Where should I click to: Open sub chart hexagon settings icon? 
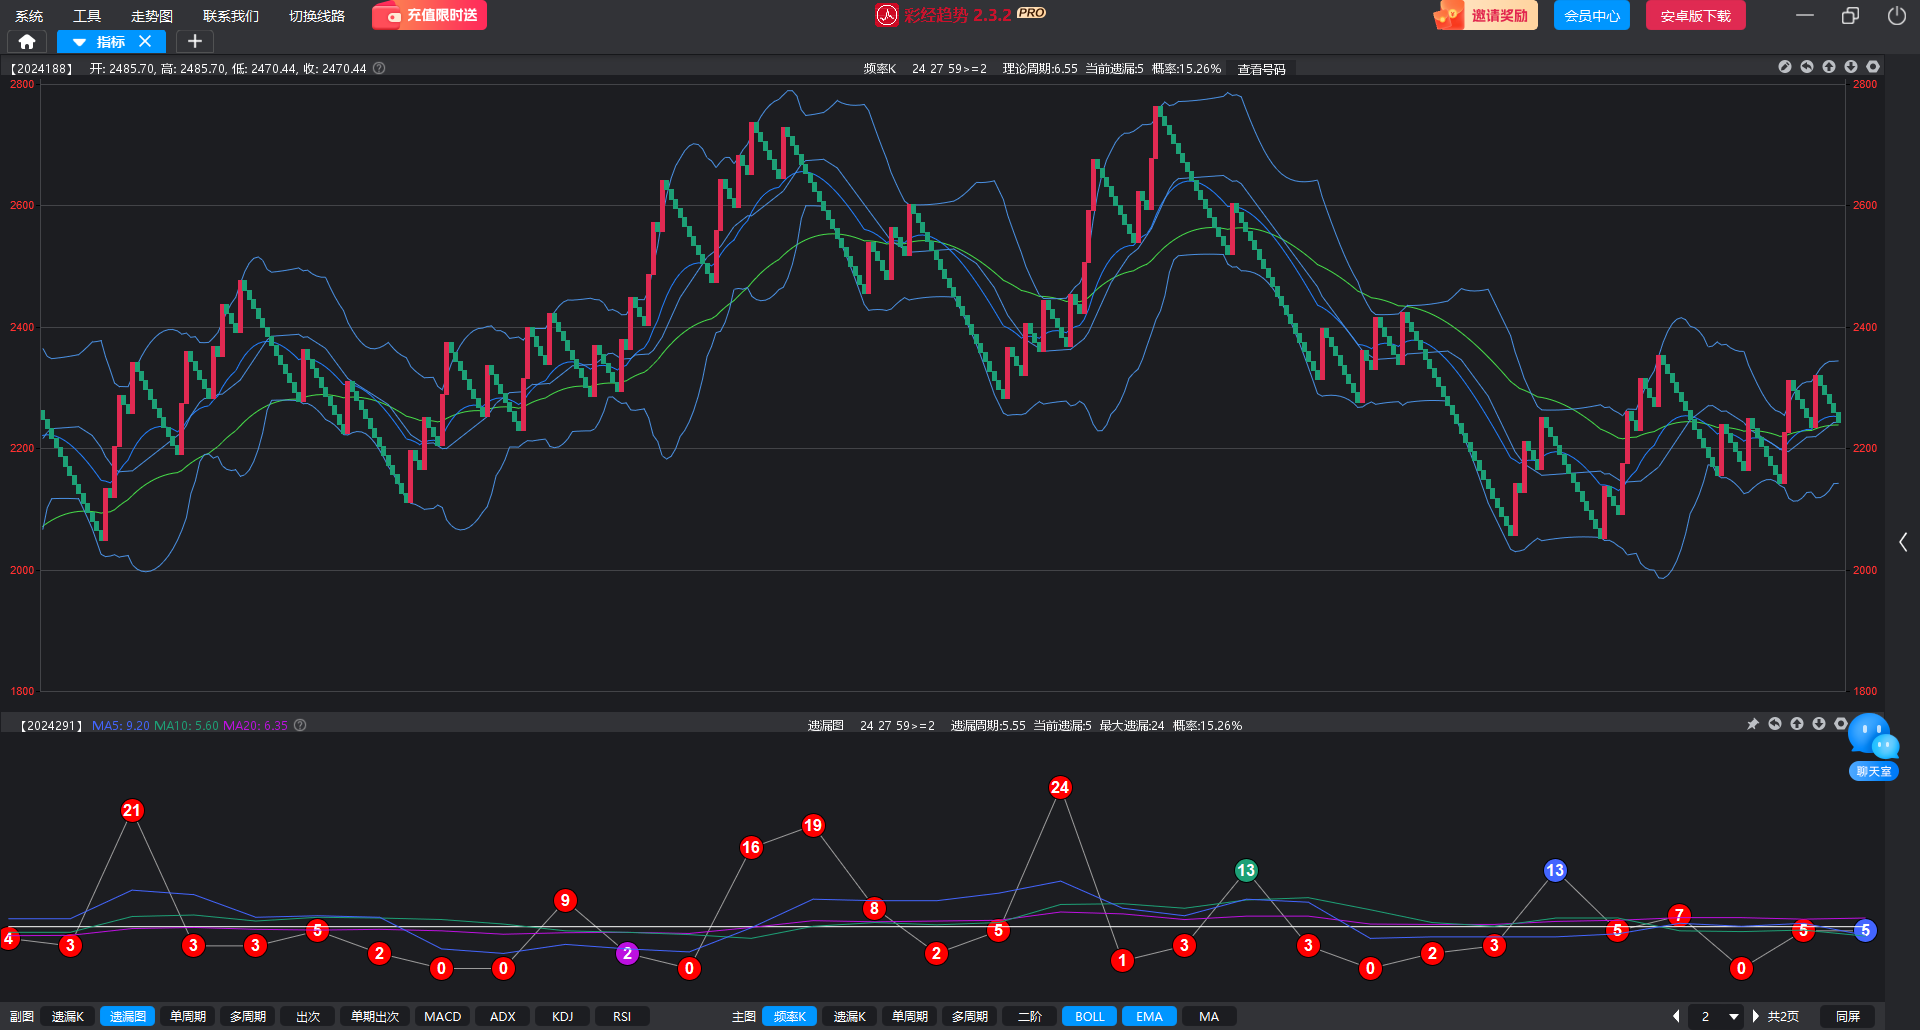(1841, 724)
